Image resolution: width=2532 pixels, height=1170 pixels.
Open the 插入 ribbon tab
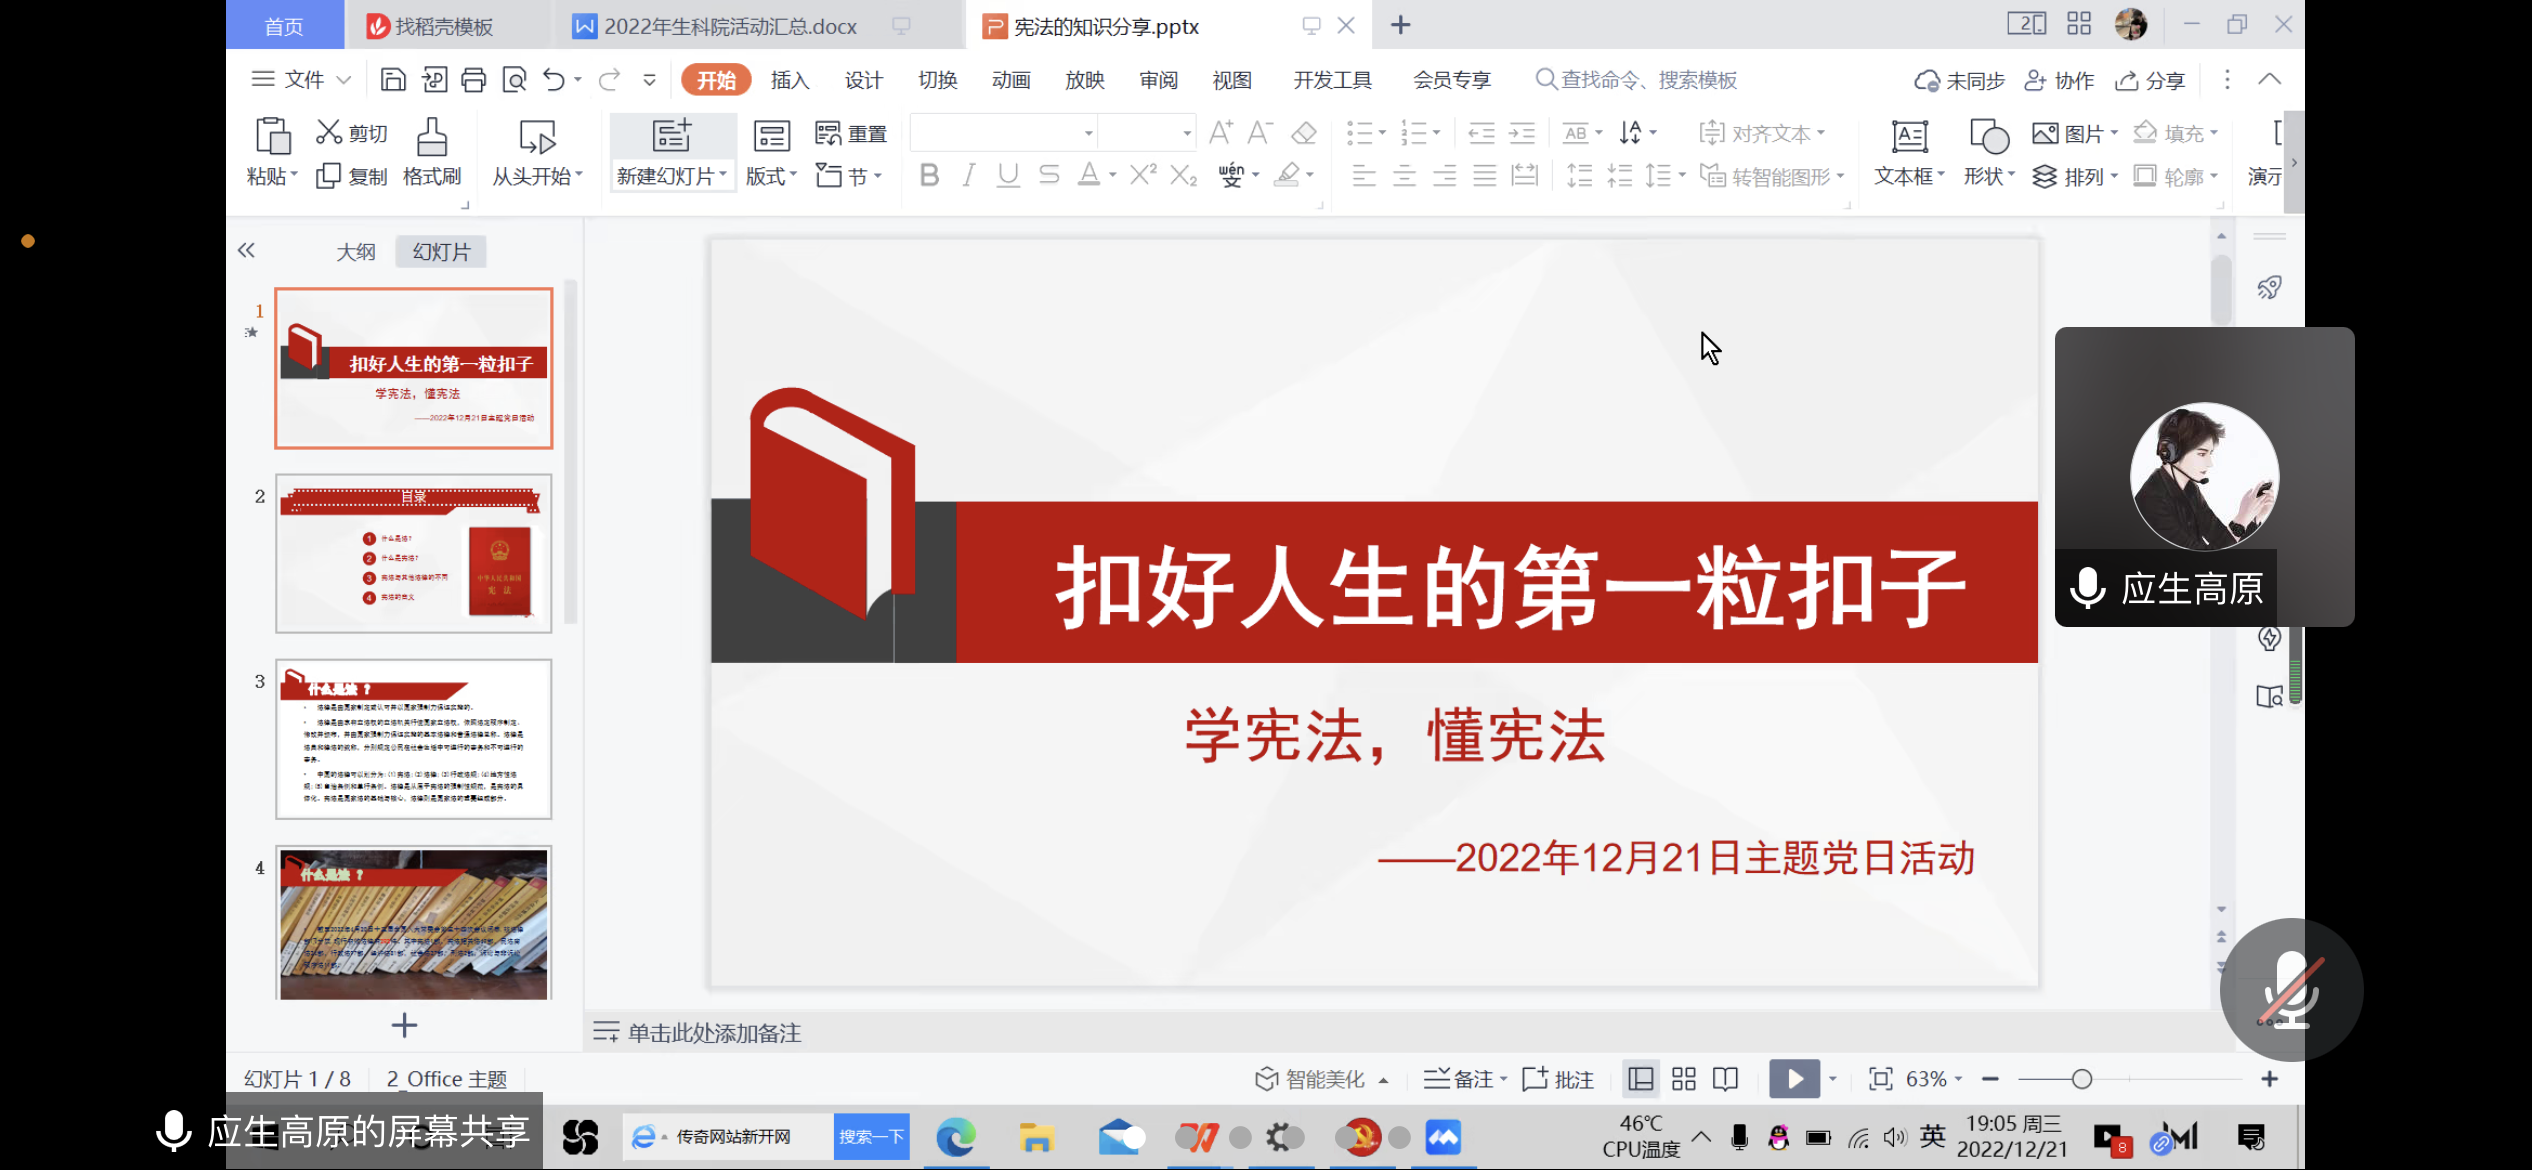click(789, 80)
